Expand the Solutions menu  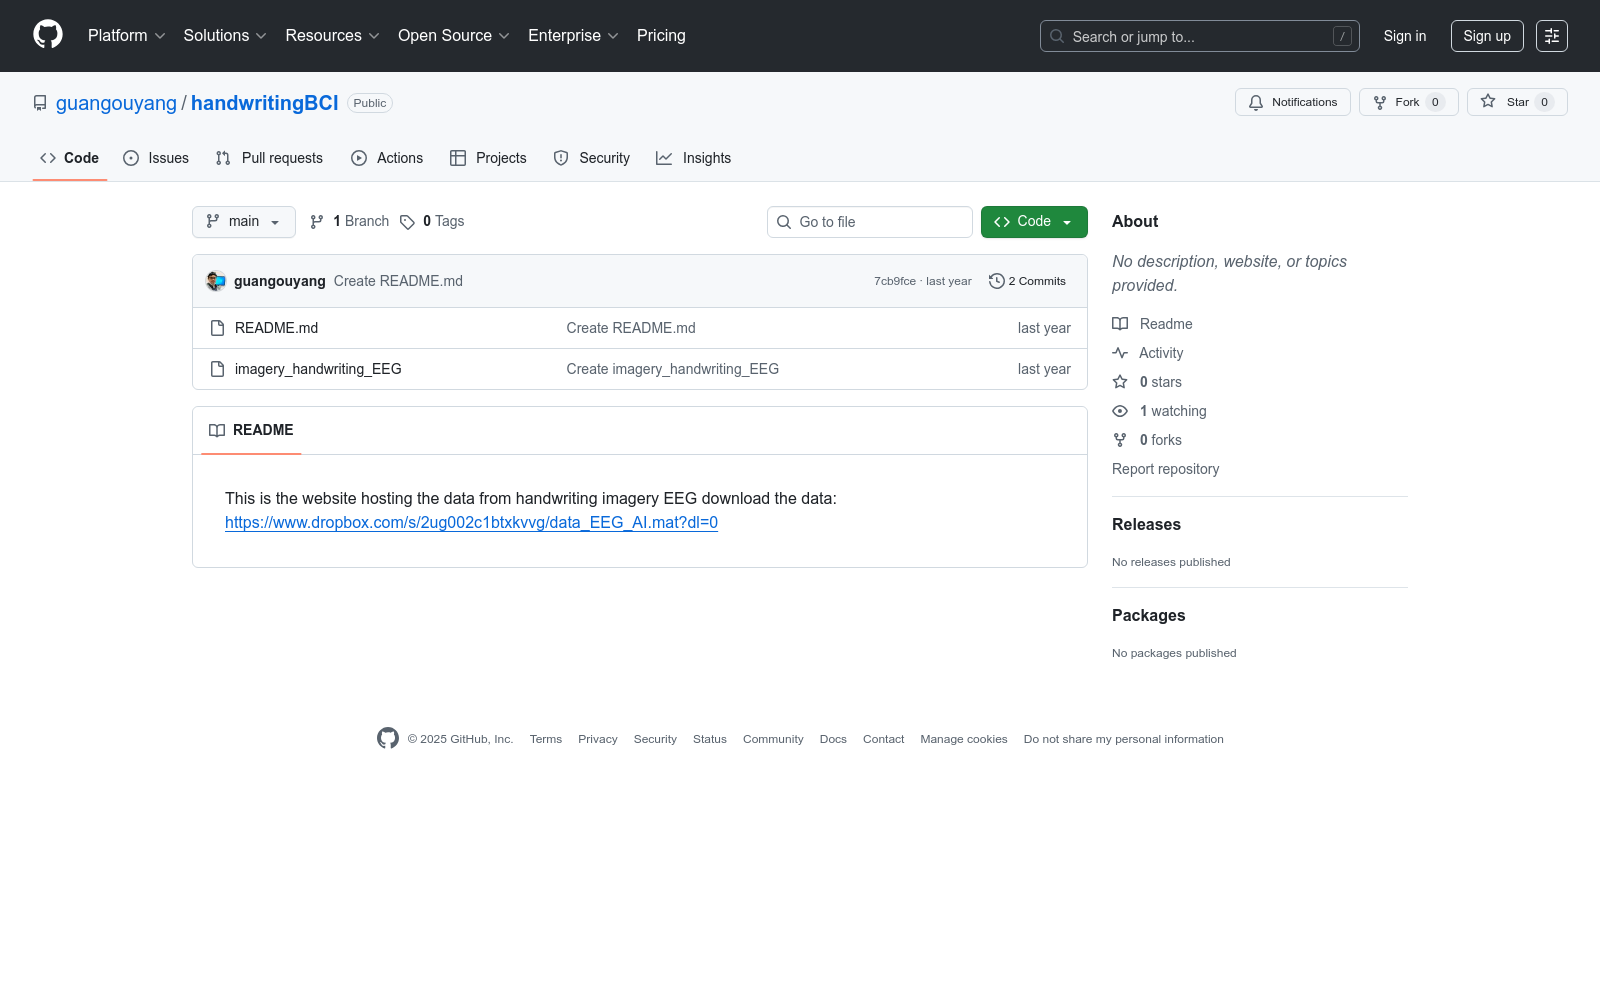pyautogui.click(x=225, y=36)
